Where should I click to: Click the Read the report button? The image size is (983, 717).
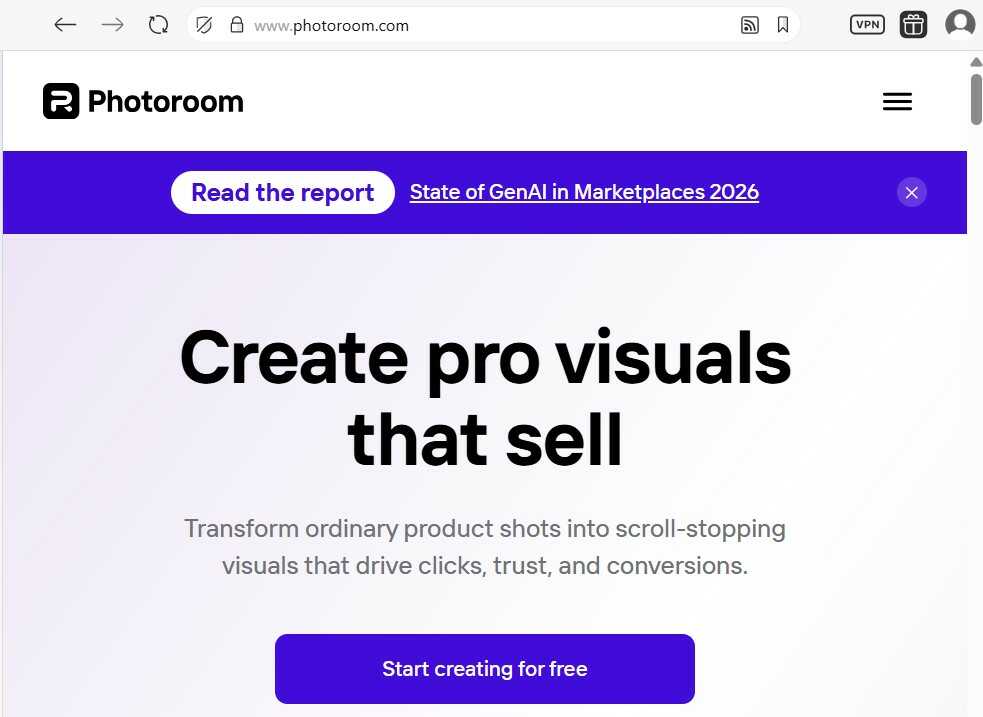(x=283, y=192)
